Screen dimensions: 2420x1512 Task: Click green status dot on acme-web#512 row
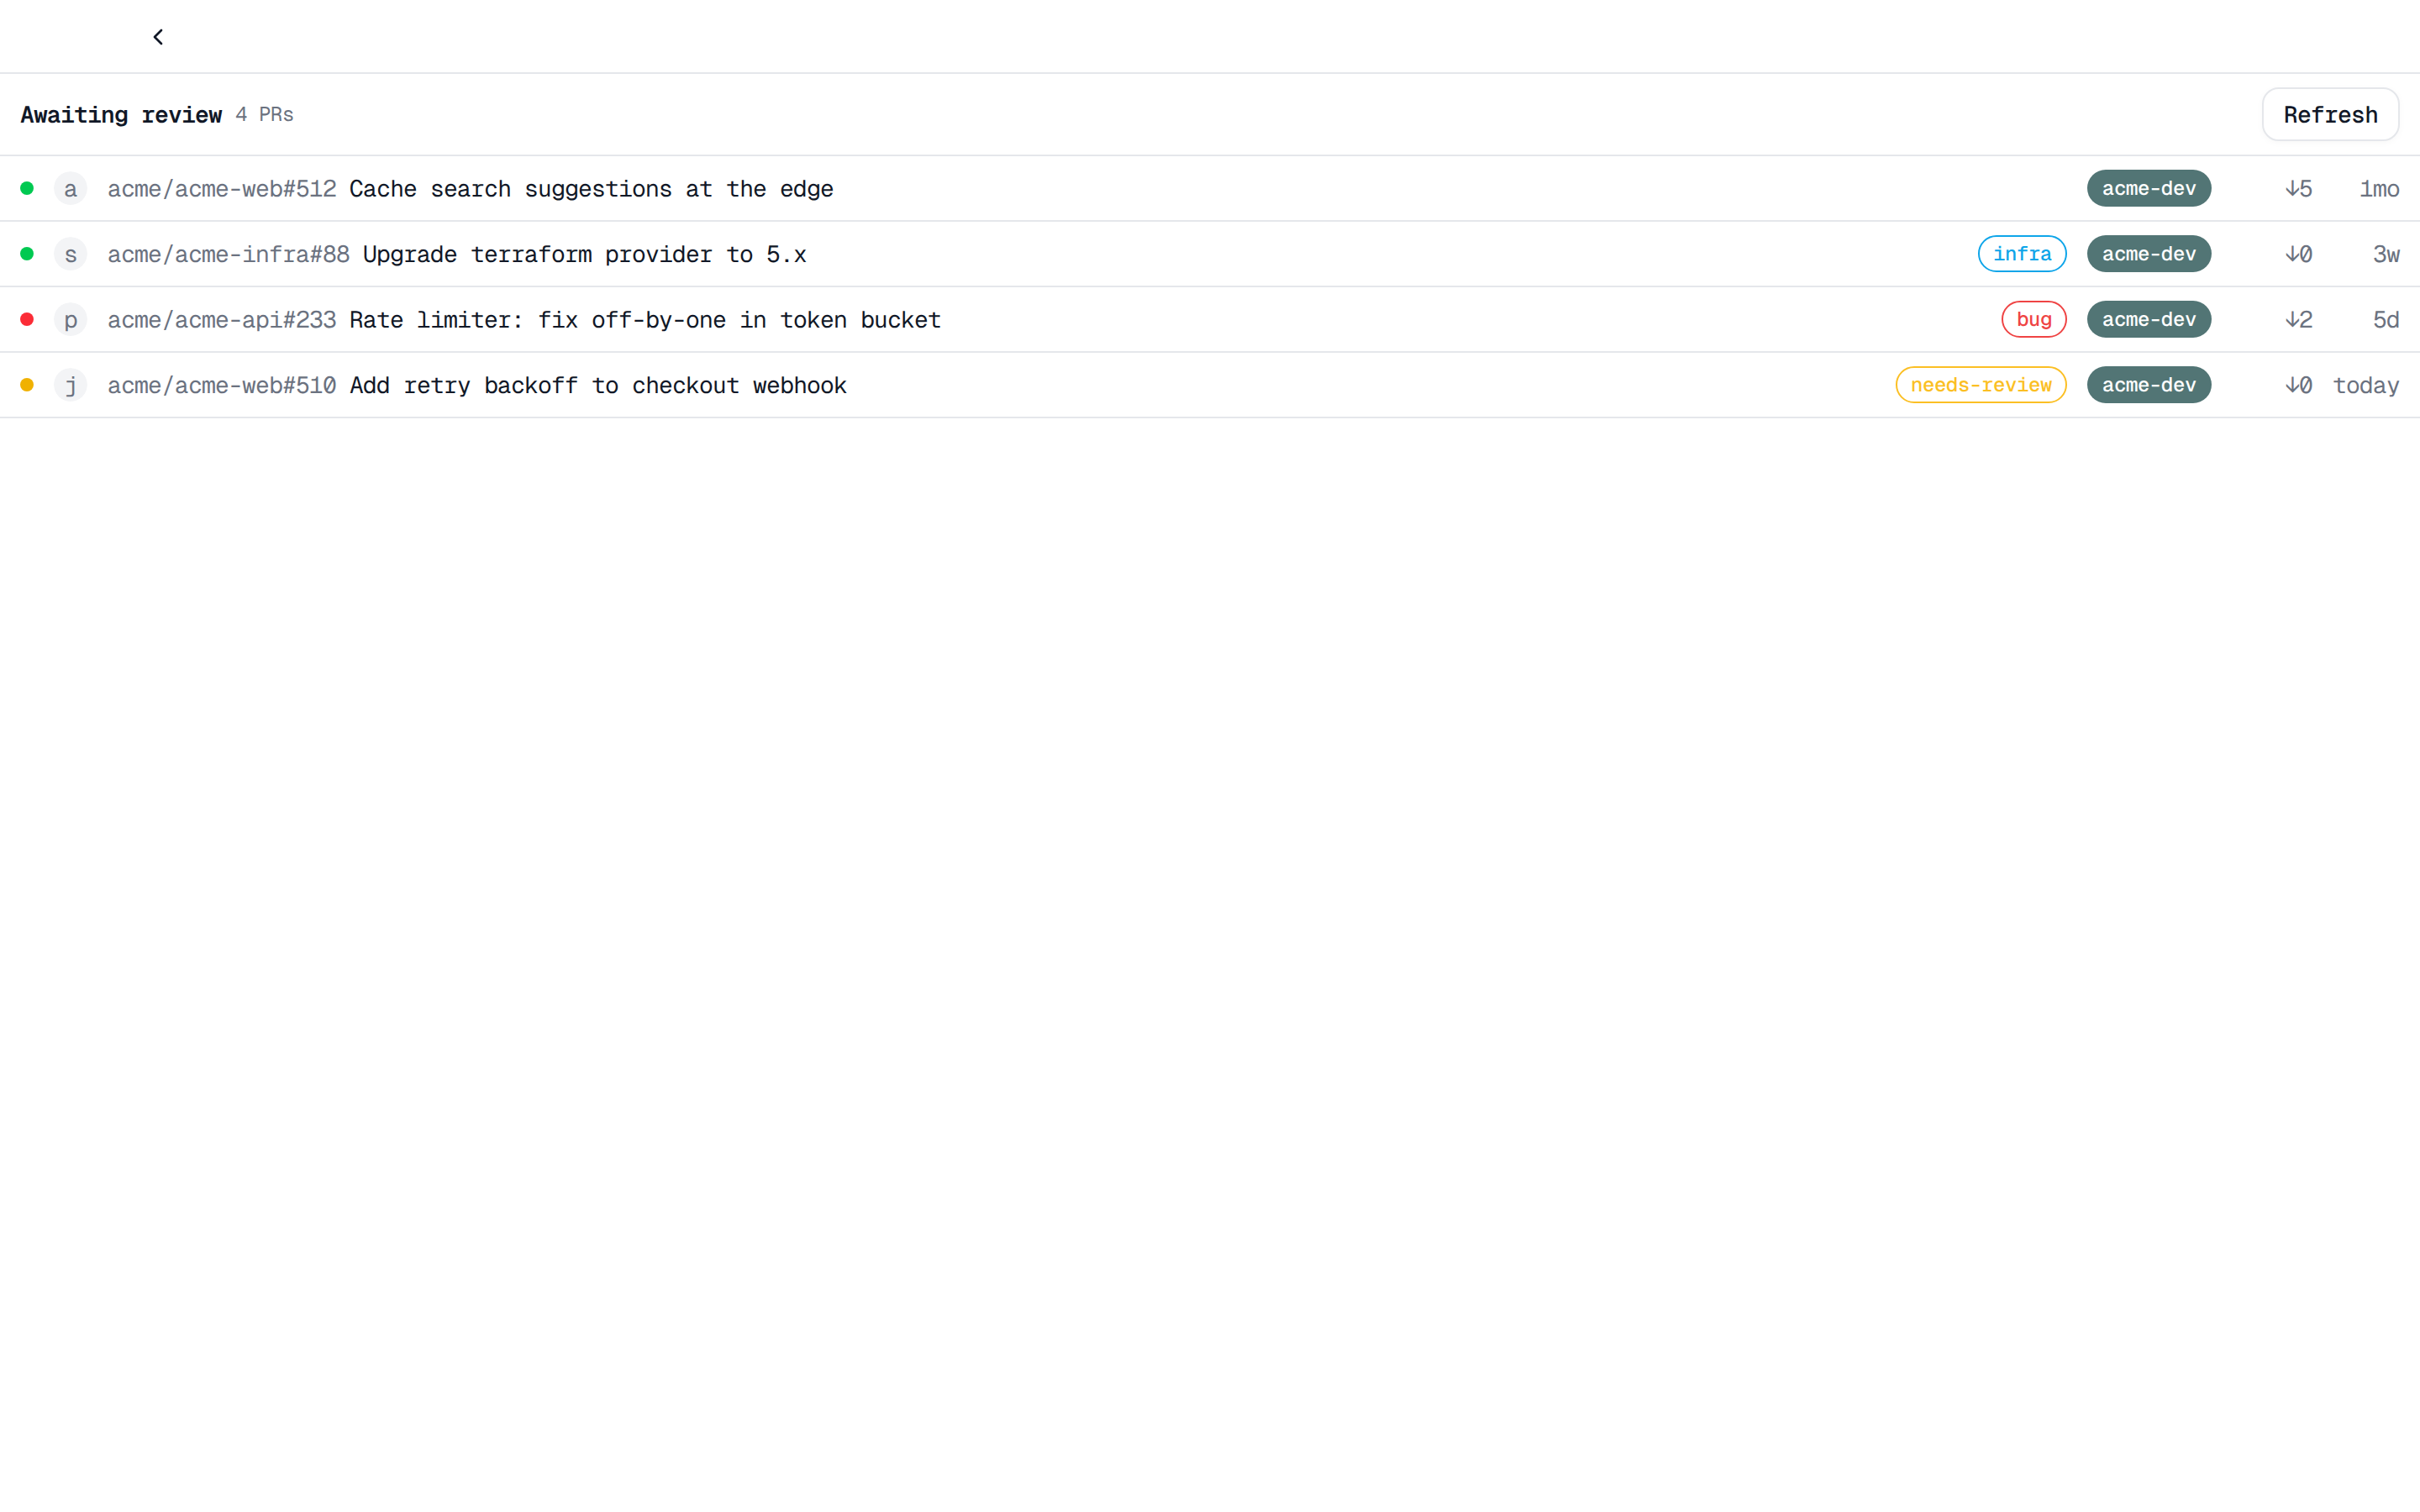click(x=27, y=188)
